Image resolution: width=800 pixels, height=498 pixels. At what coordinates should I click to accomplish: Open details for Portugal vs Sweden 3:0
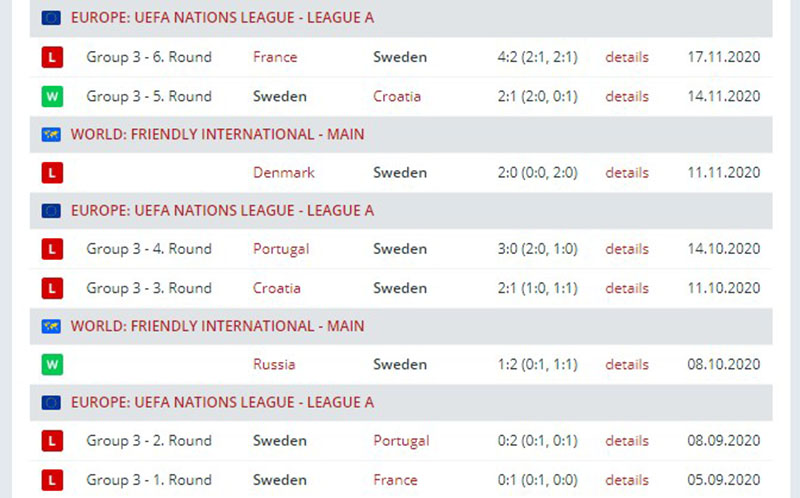tap(627, 249)
